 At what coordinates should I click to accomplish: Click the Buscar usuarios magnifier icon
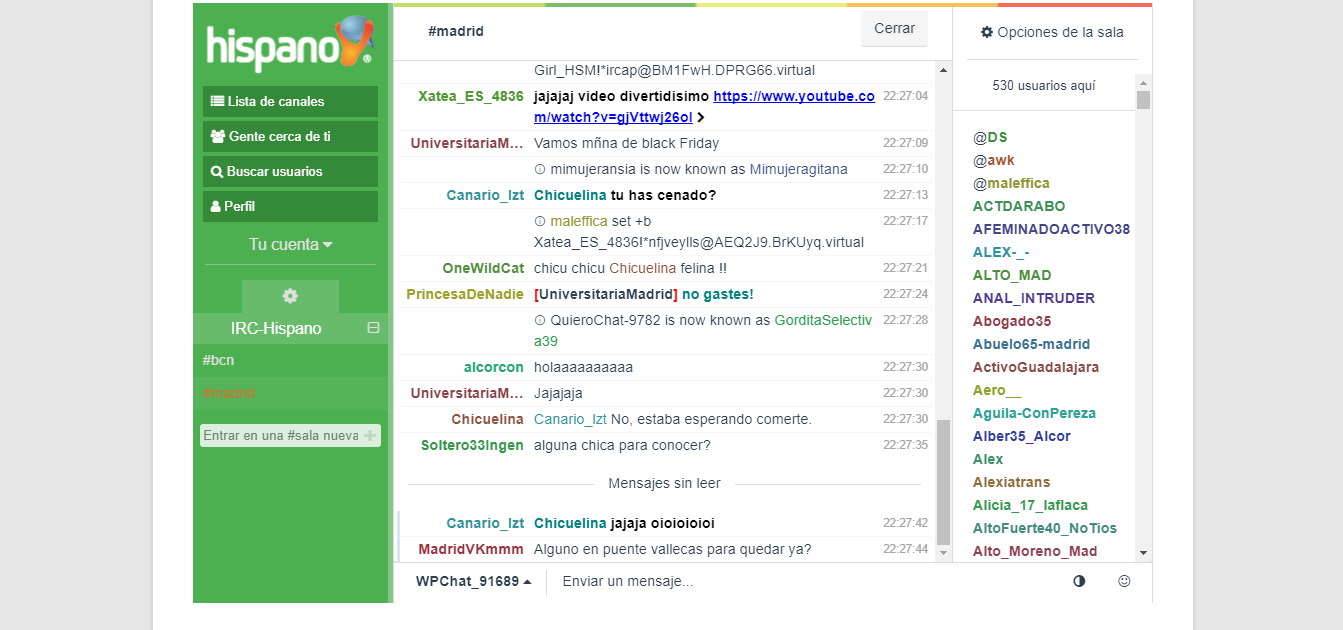coord(216,171)
